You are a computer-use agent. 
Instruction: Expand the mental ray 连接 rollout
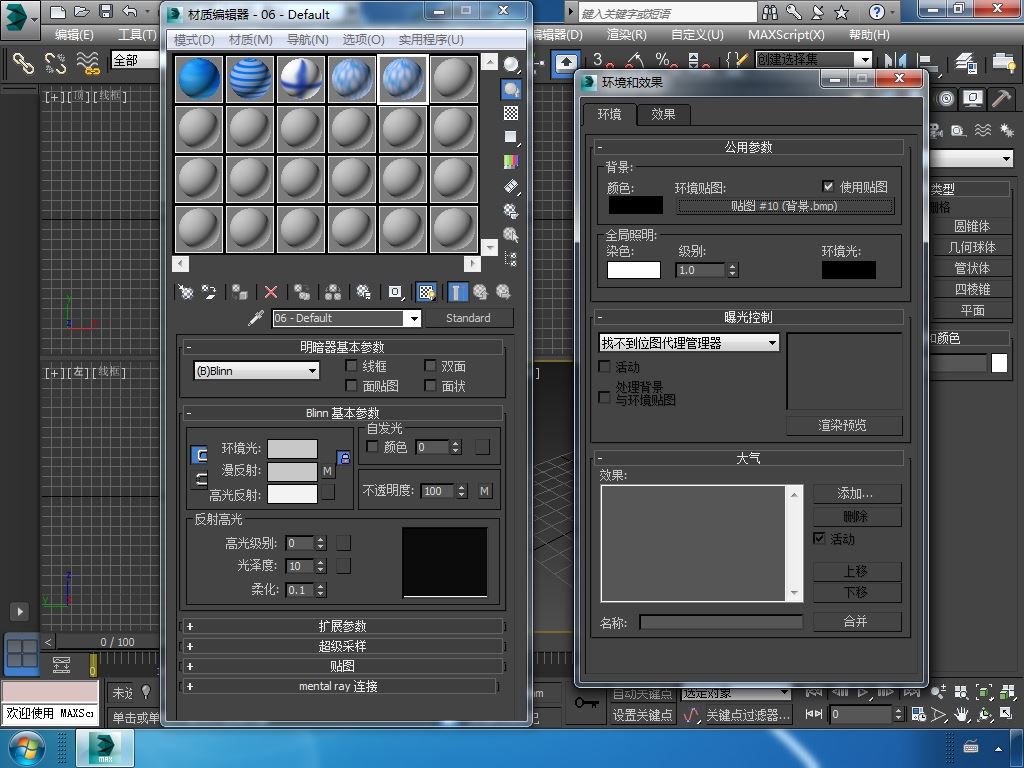click(340, 686)
